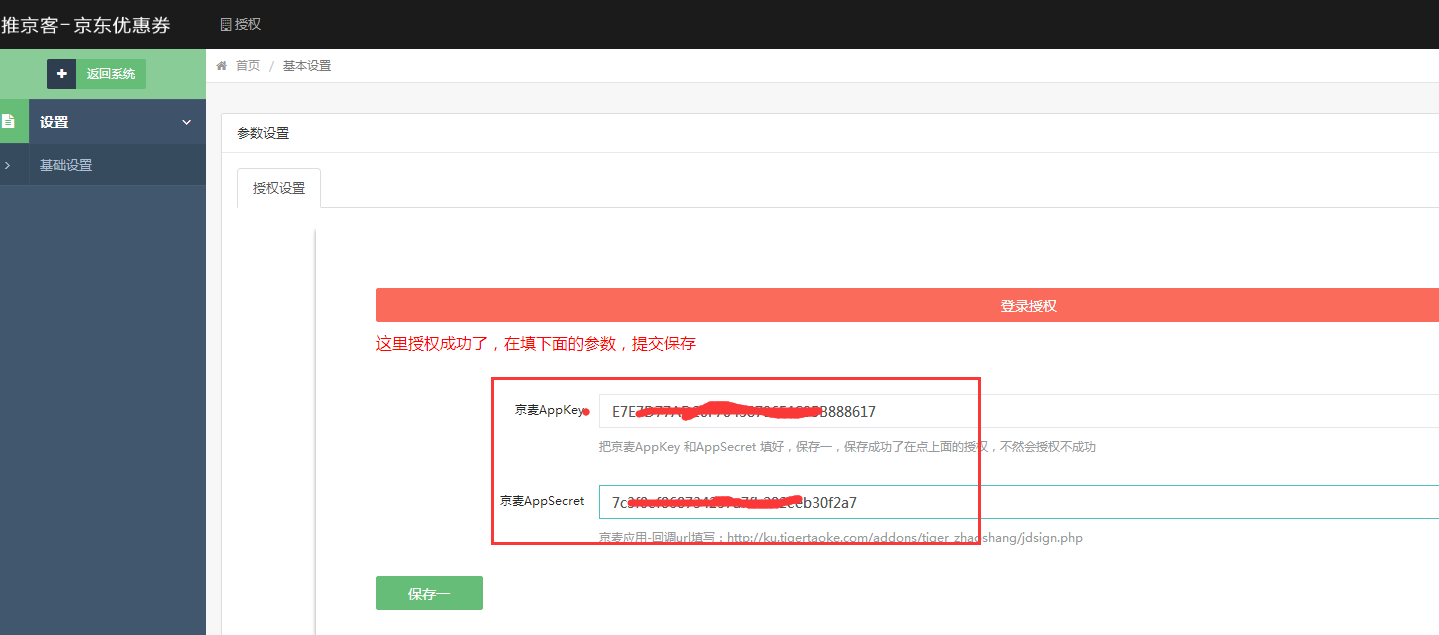Click the 基本设置 breadcrumb item
The image size is (1439, 635).
307,66
